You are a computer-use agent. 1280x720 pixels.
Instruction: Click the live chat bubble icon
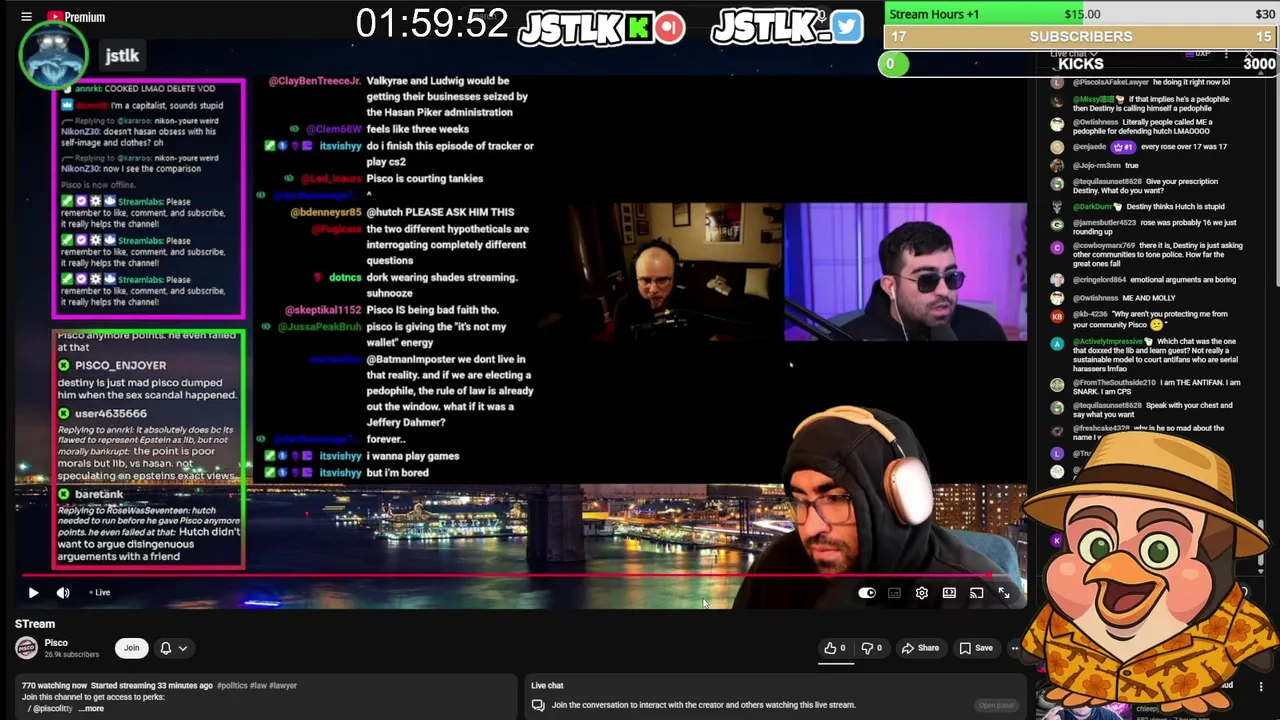click(x=538, y=705)
